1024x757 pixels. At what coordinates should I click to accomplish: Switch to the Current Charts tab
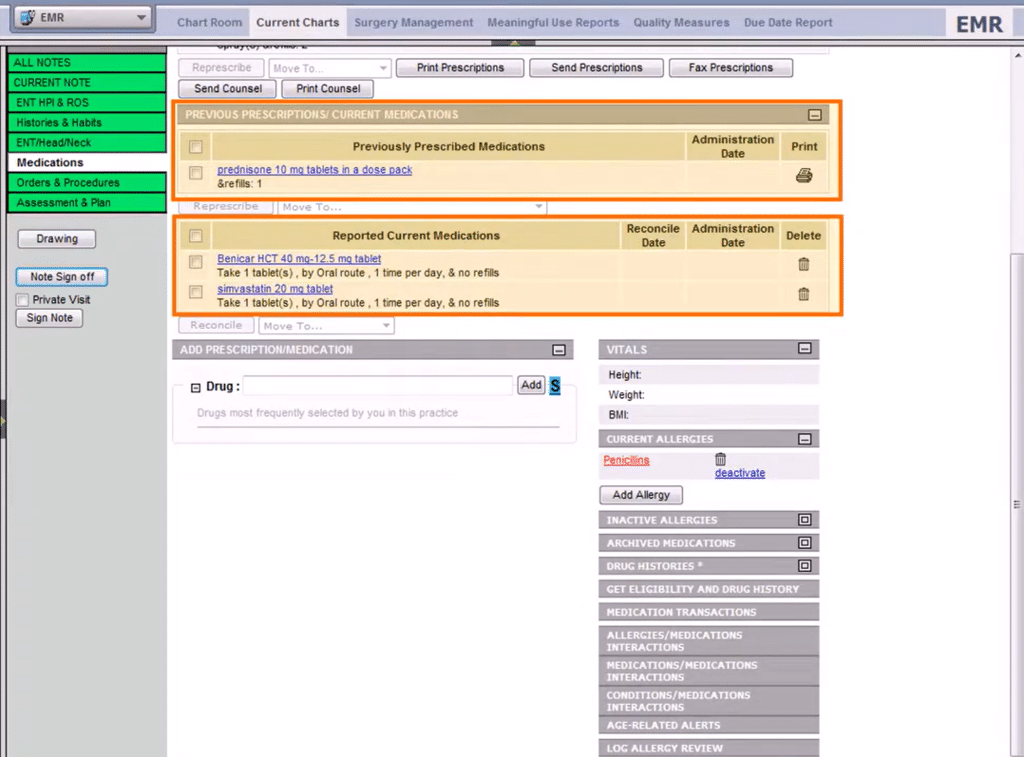click(298, 22)
